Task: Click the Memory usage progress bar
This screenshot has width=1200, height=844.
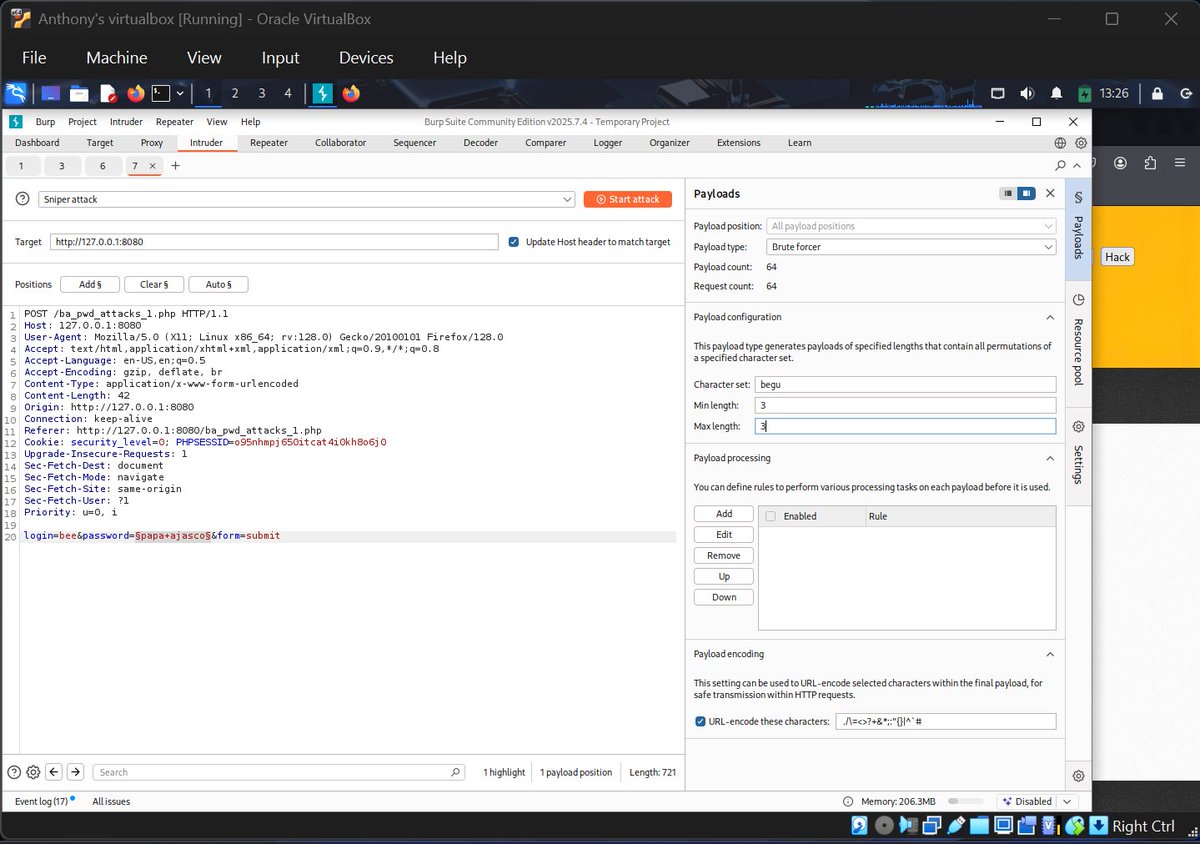Action: (x=966, y=801)
